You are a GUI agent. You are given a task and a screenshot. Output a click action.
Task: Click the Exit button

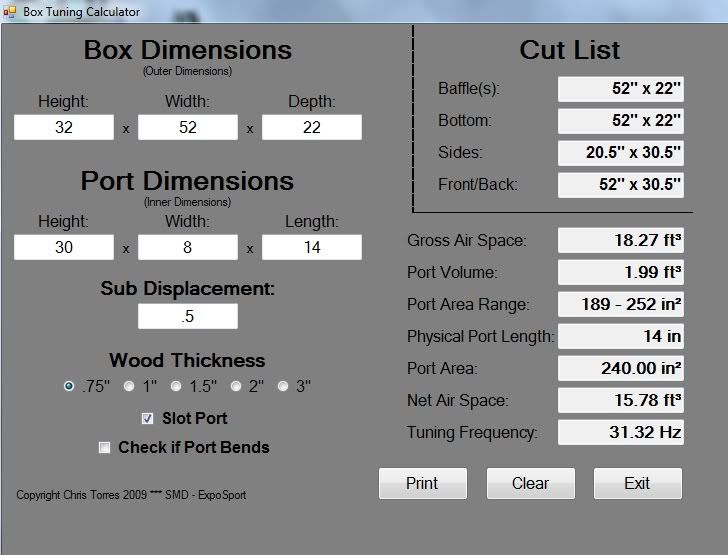638,483
